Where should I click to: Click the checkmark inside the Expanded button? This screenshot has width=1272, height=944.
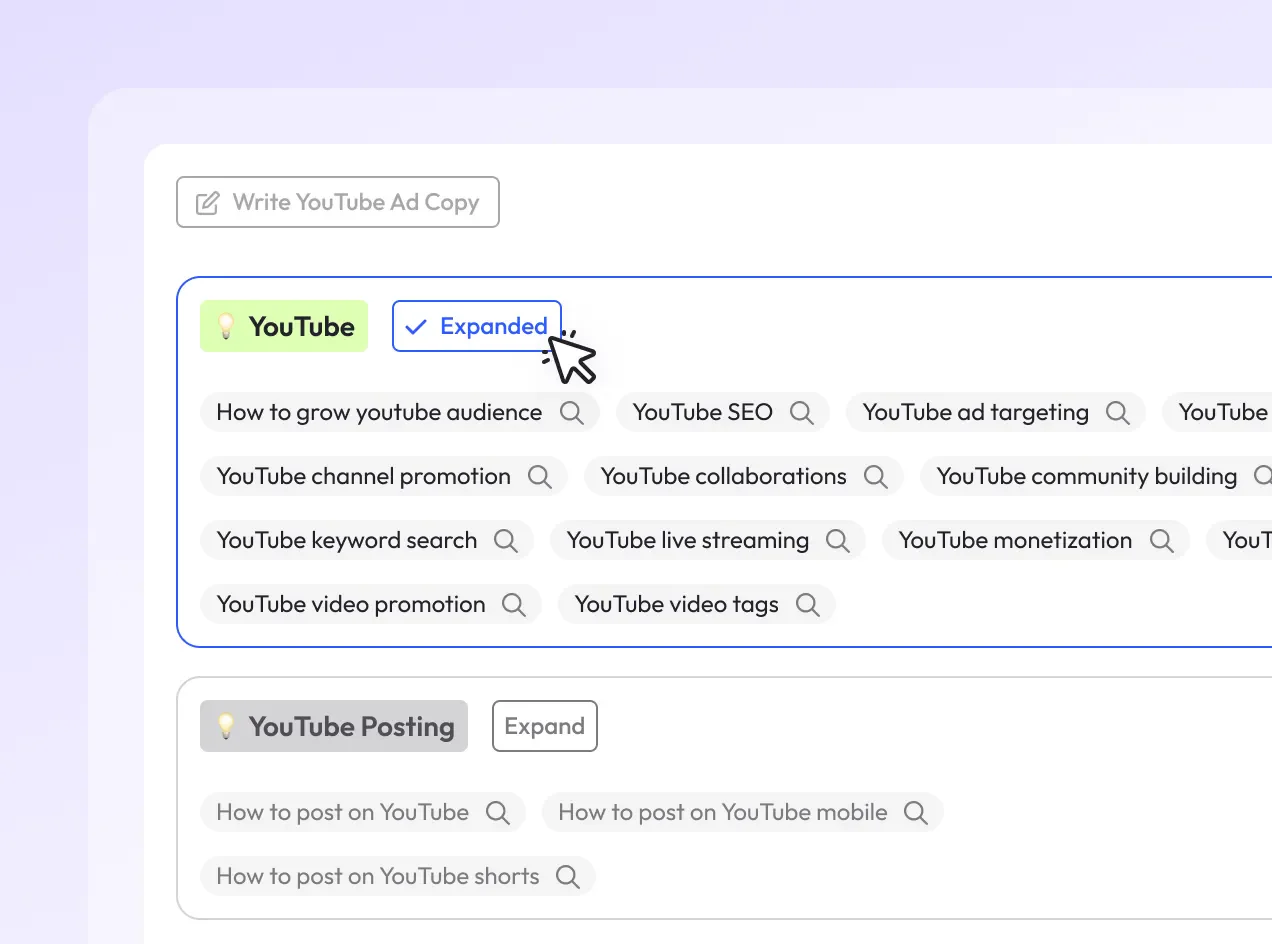[x=416, y=326]
